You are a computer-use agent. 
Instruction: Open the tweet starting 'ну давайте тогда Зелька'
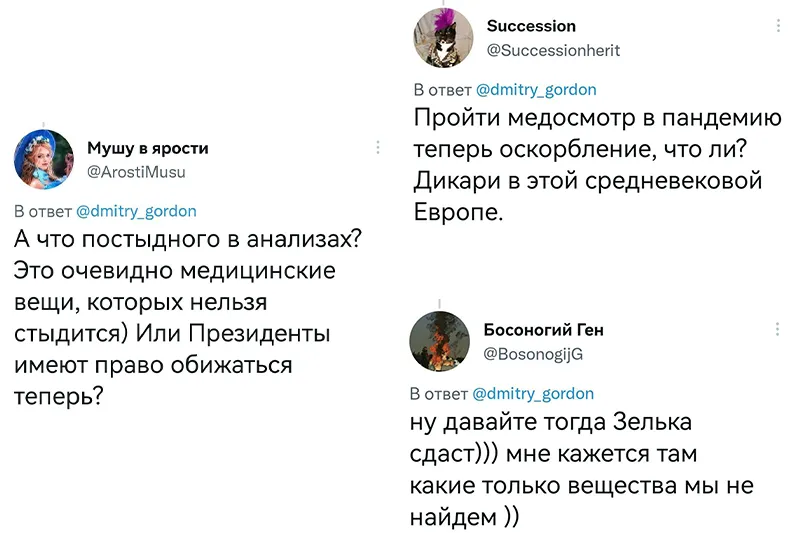[582, 469]
